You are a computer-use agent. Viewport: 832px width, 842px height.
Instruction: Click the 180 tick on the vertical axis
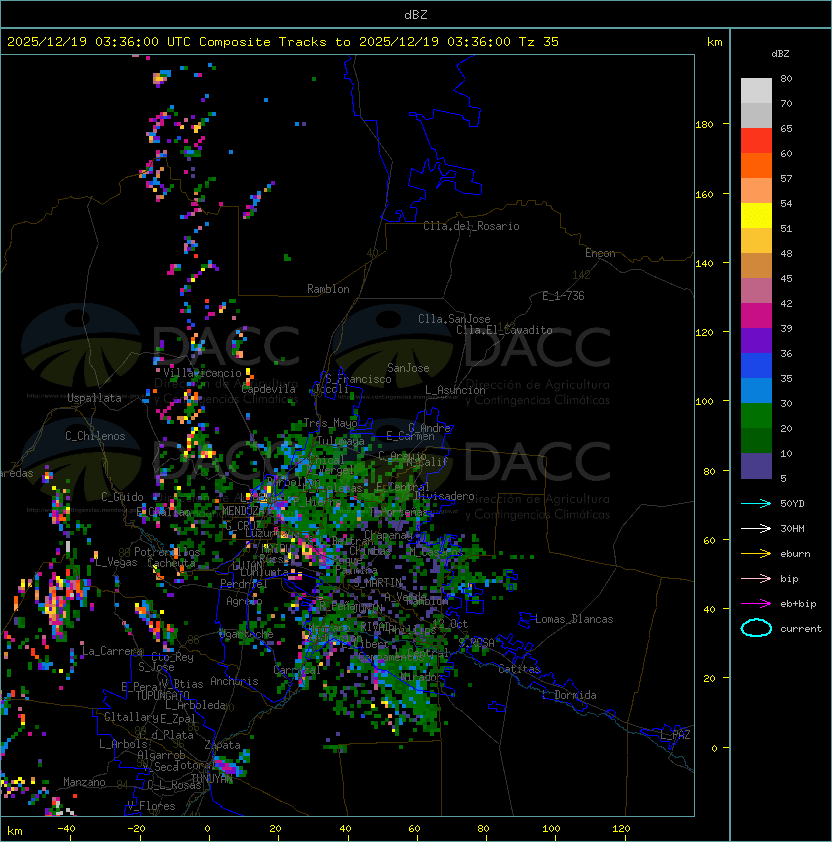click(704, 125)
